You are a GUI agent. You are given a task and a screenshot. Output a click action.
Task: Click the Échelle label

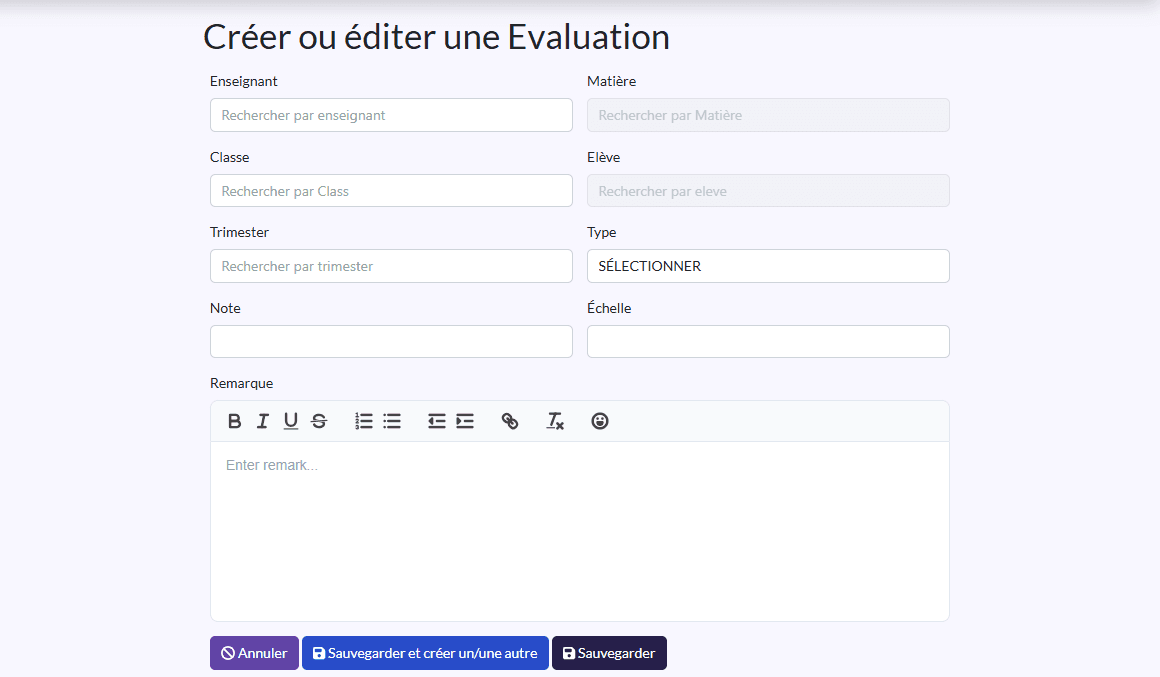(609, 308)
